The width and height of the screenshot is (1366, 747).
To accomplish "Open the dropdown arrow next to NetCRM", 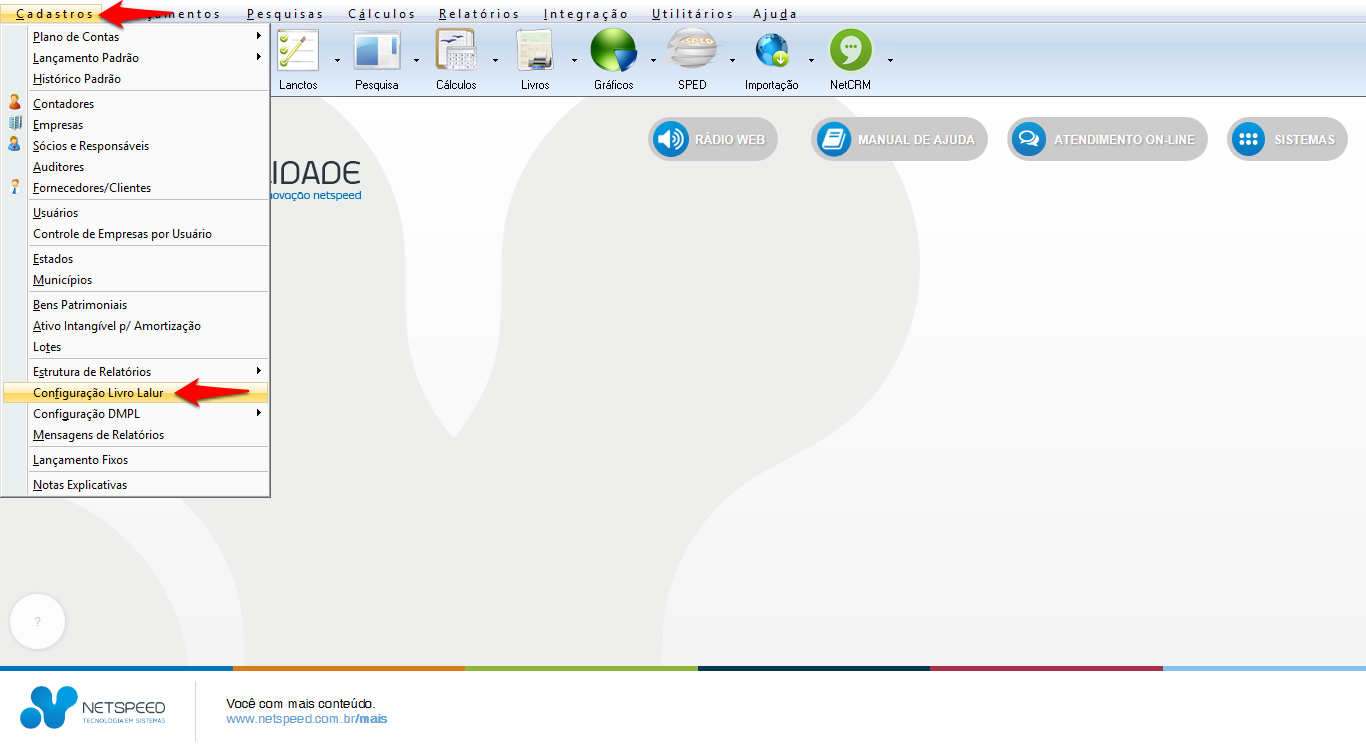I will (890, 60).
